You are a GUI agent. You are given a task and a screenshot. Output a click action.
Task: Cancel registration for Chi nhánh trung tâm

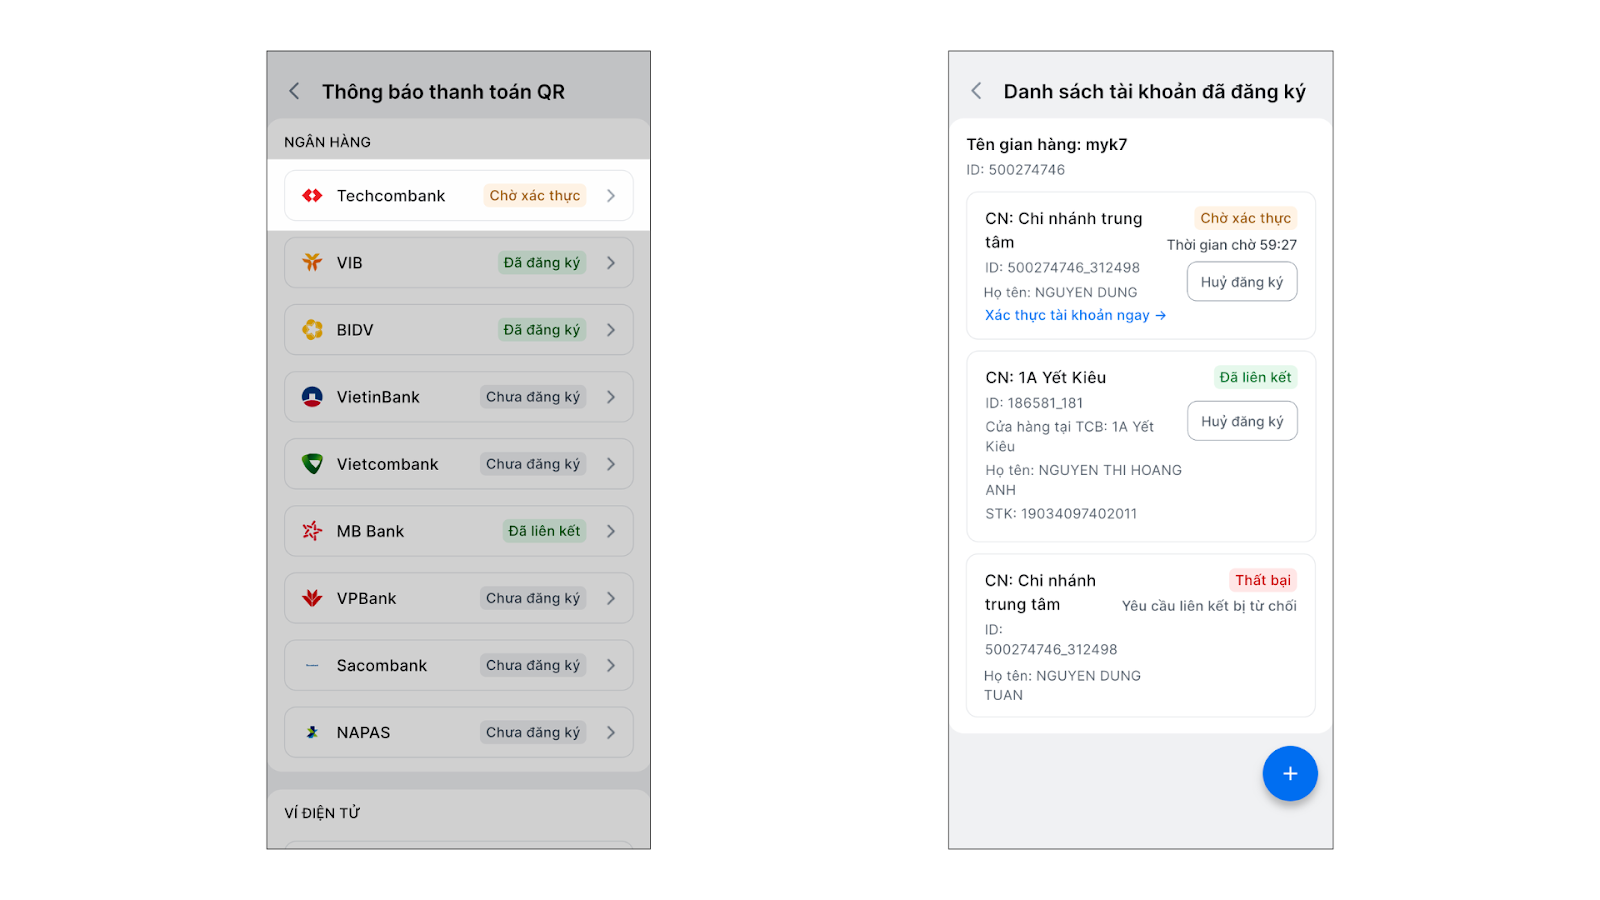pyautogui.click(x=1242, y=282)
